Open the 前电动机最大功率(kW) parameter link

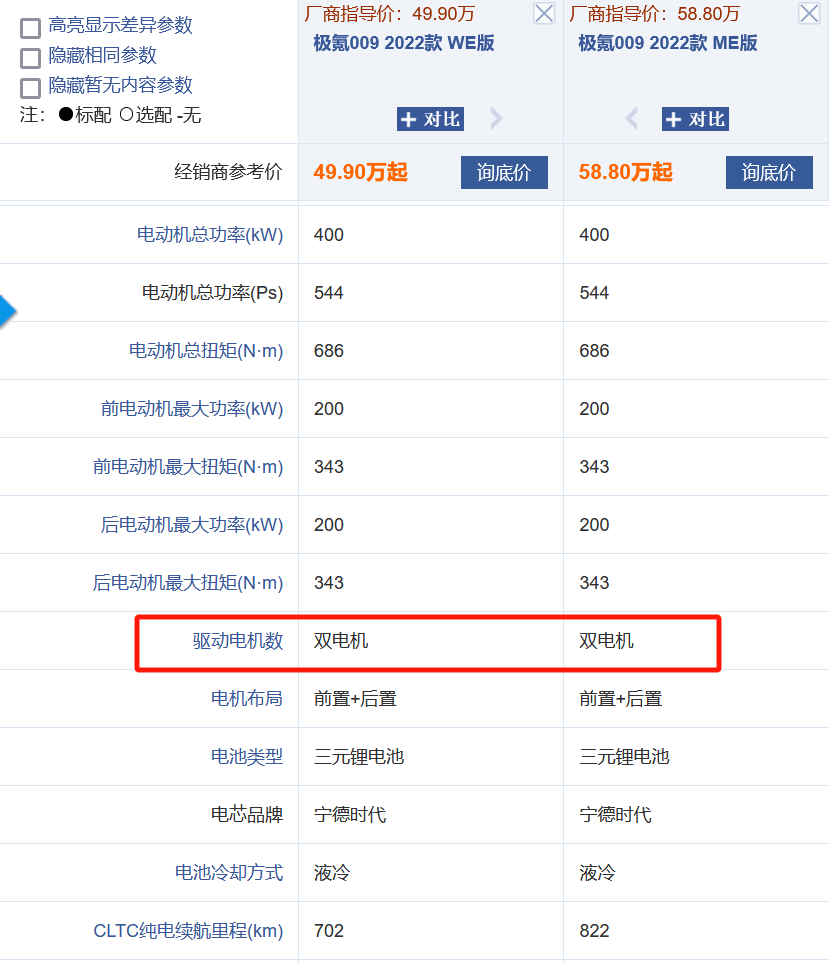click(192, 408)
